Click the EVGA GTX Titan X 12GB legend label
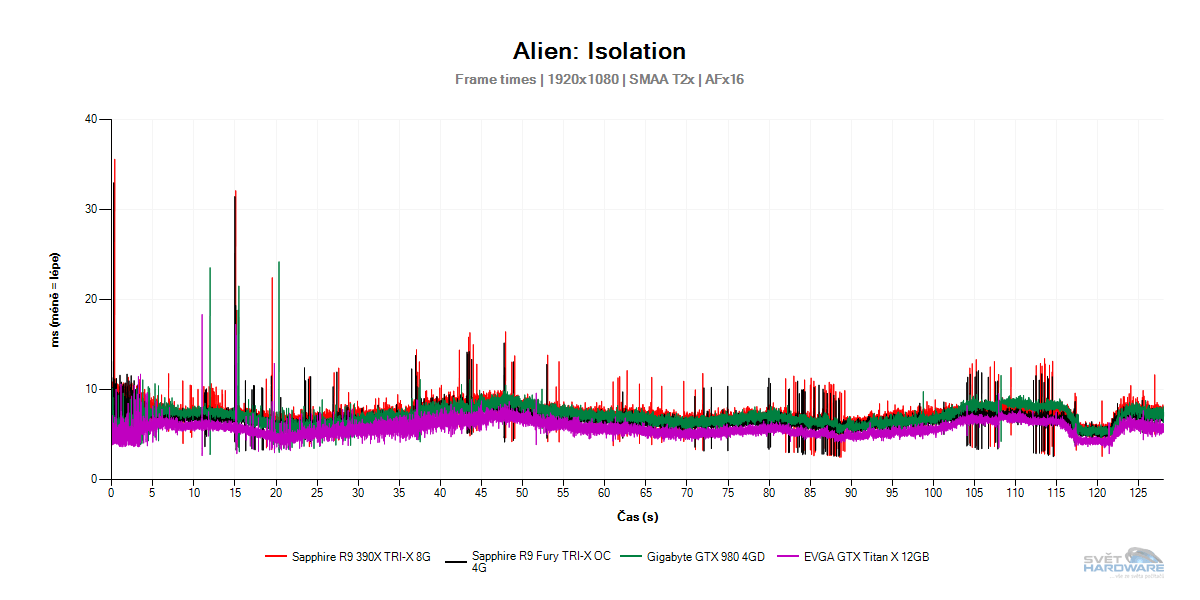The image size is (1200, 600). click(866, 557)
